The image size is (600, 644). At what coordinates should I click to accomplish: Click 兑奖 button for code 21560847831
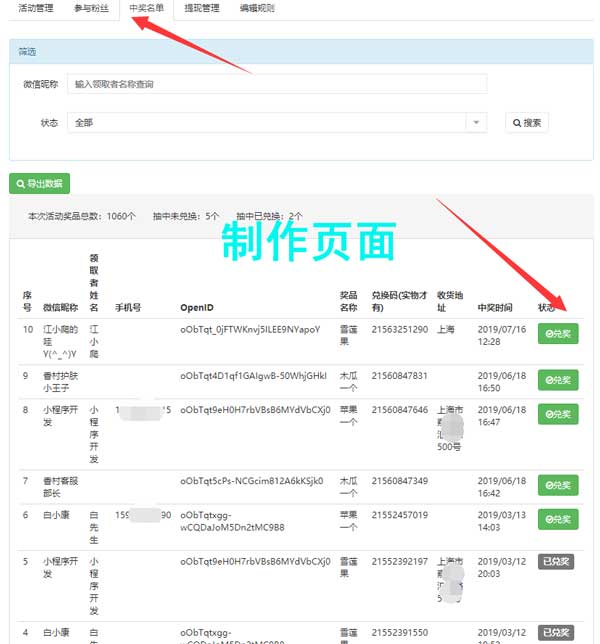[558, 380]
